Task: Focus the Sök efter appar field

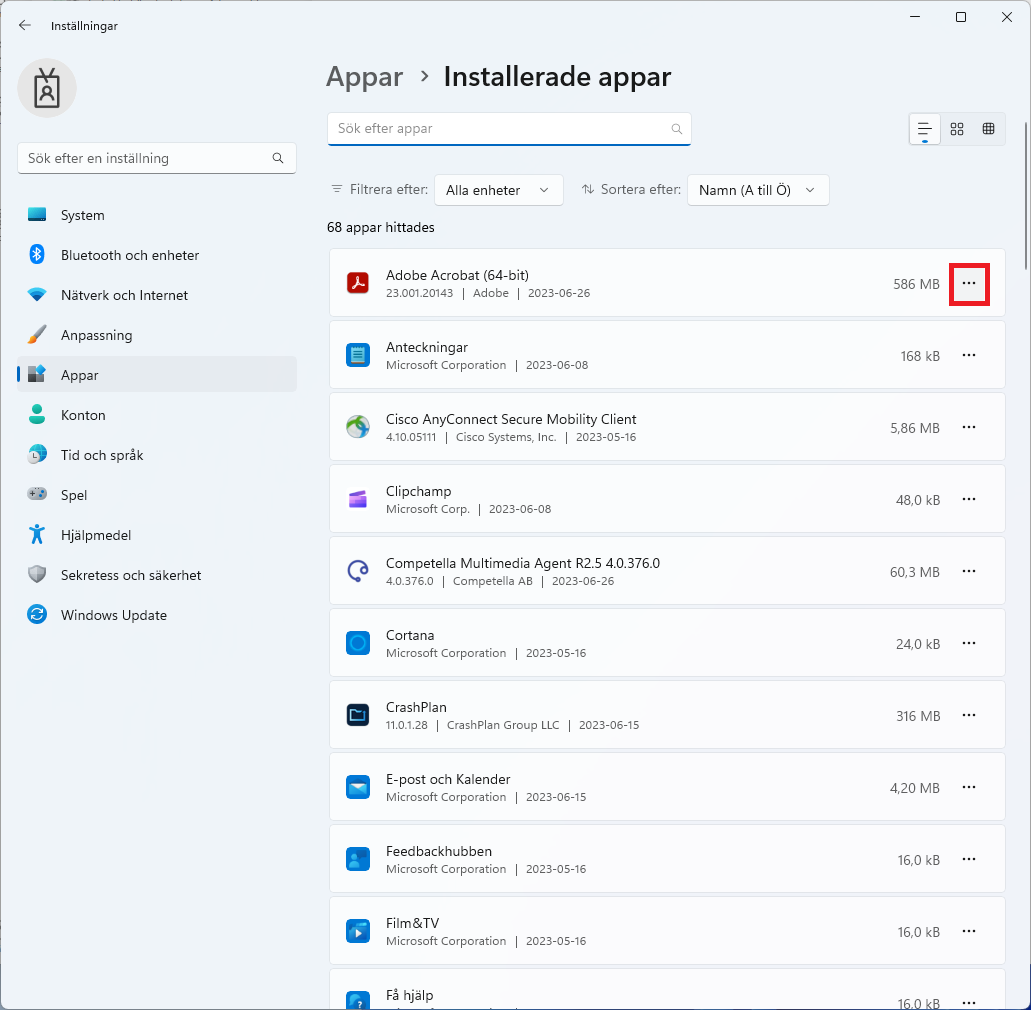Action: click(509, 129)
